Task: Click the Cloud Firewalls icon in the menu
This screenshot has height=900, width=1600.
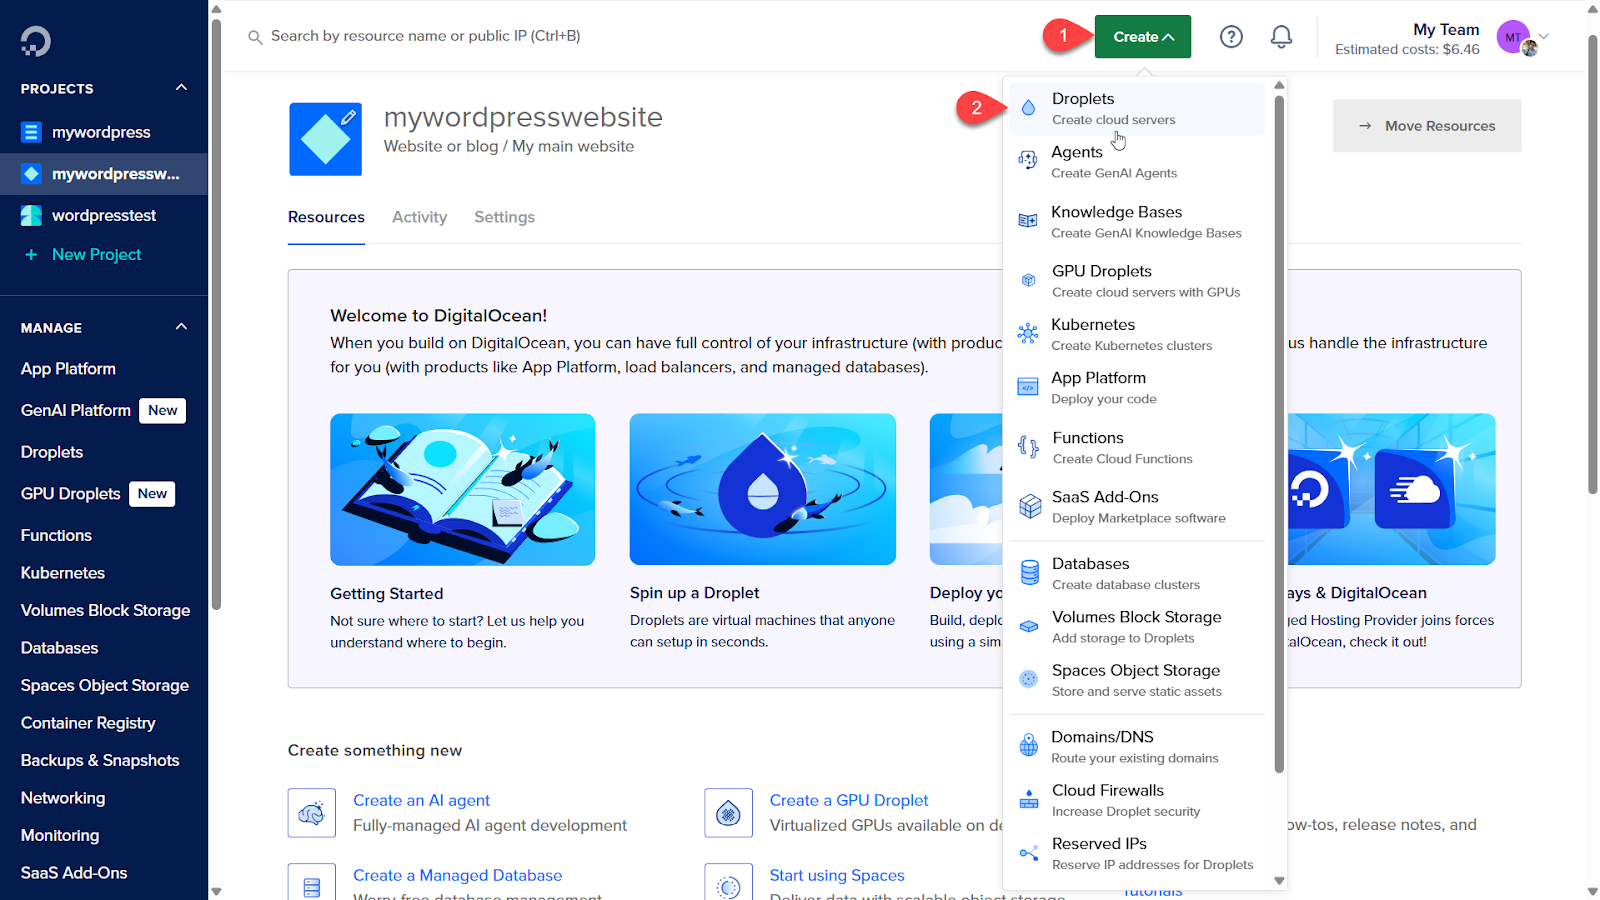Action: (x=1028, y=799)
